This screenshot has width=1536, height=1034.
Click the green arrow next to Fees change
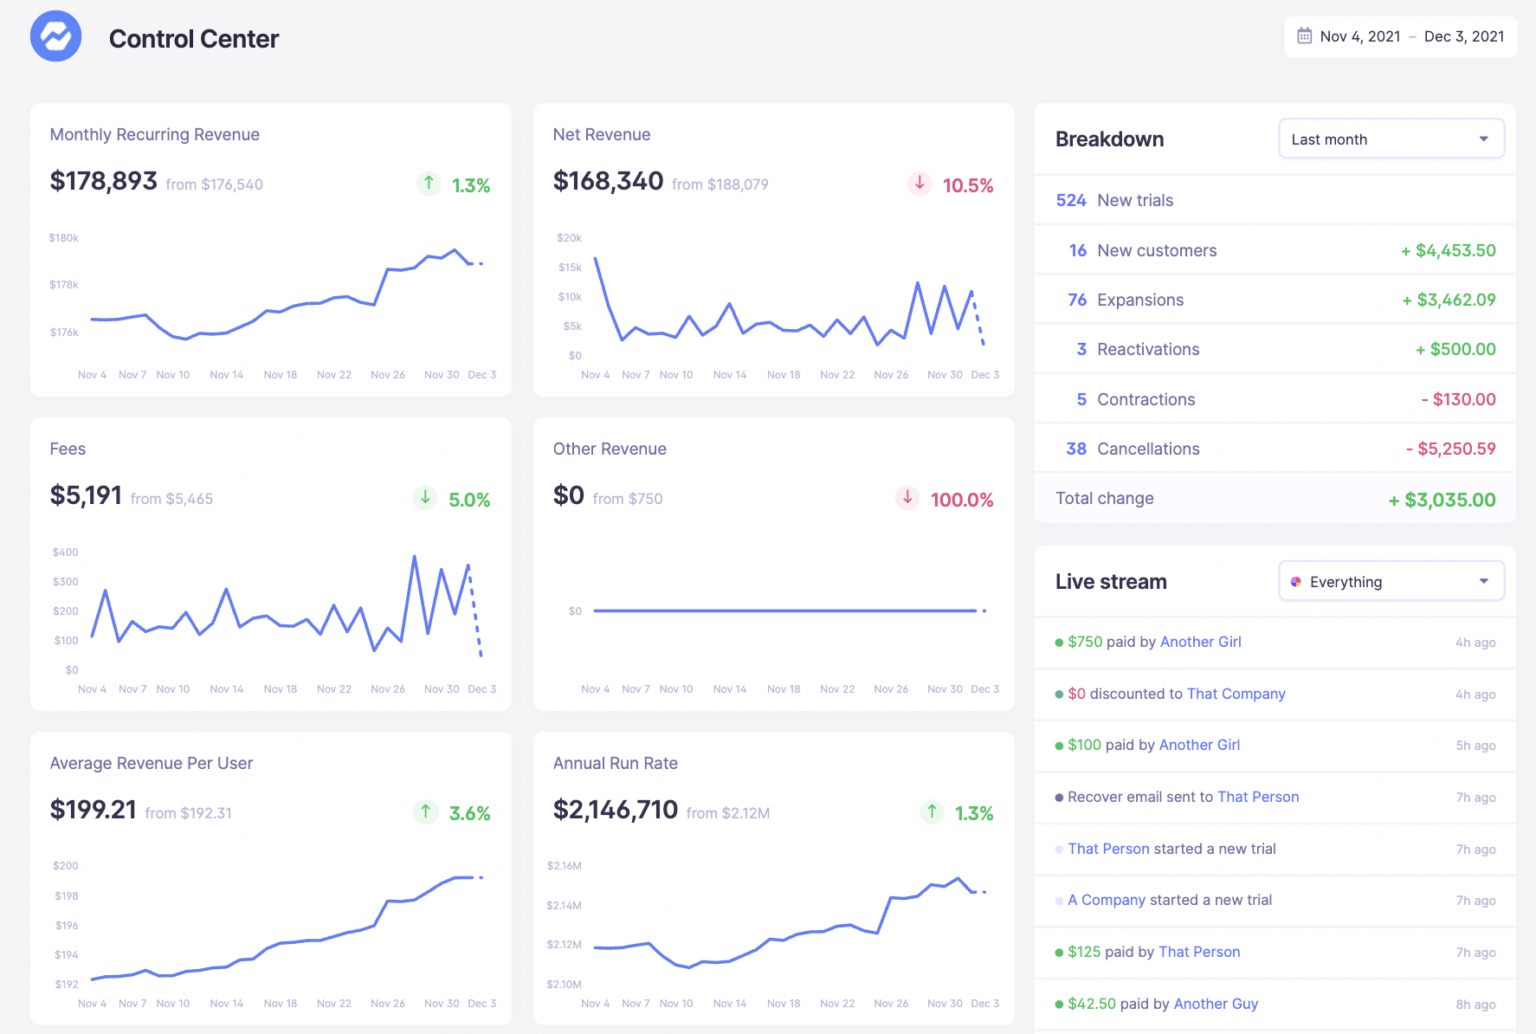425,498
